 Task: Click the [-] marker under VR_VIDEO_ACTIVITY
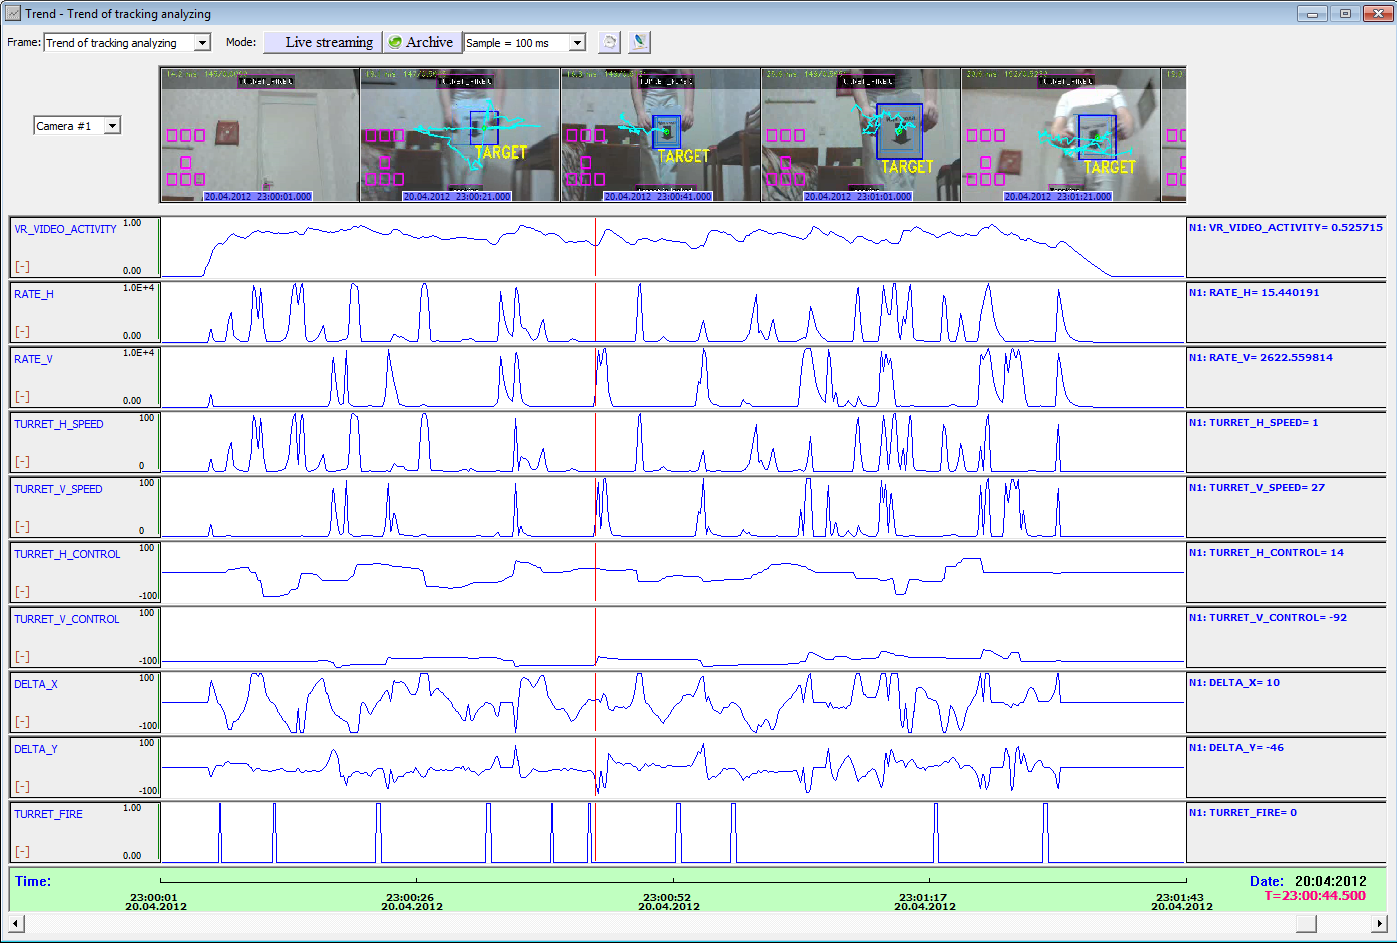pos(22,267)
